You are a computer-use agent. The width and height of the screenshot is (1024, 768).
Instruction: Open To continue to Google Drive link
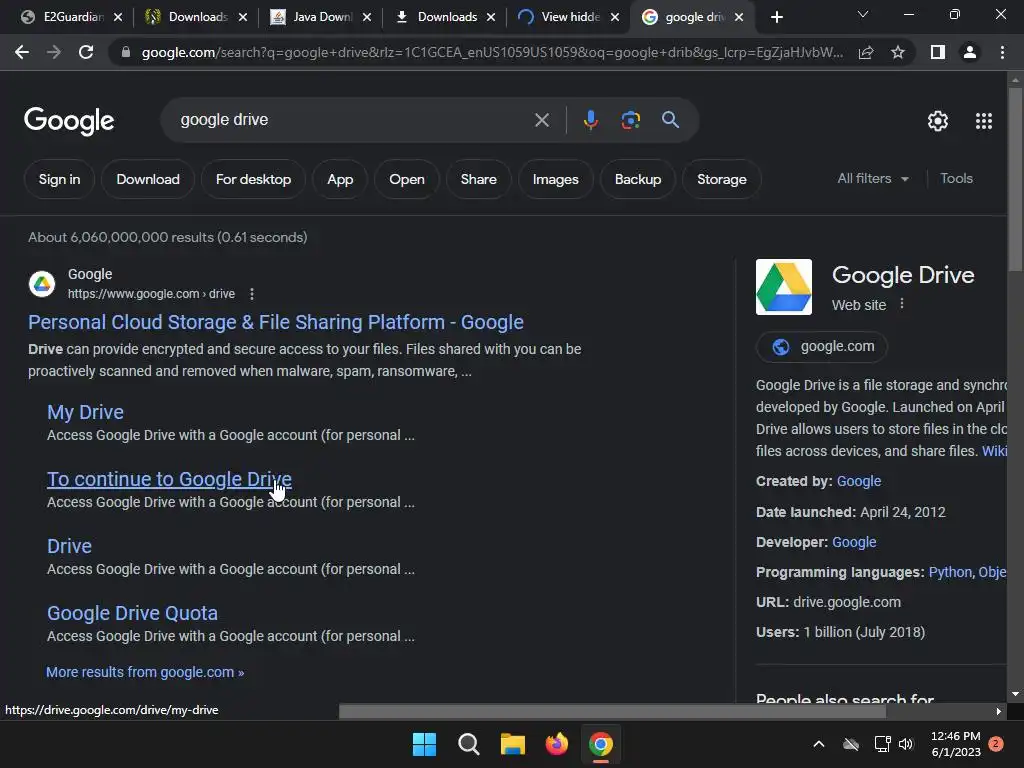(169, 479)
